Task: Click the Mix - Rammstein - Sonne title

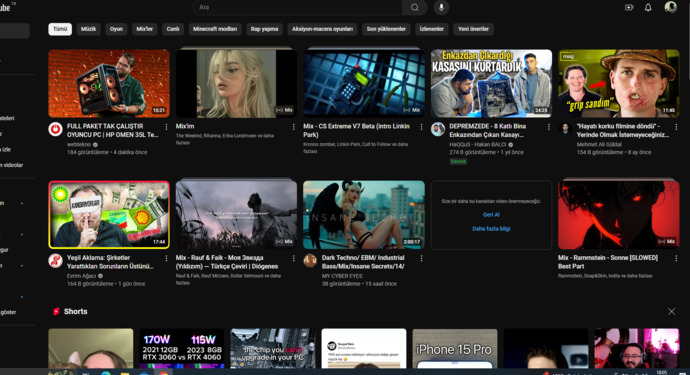Action: [608, 262]
